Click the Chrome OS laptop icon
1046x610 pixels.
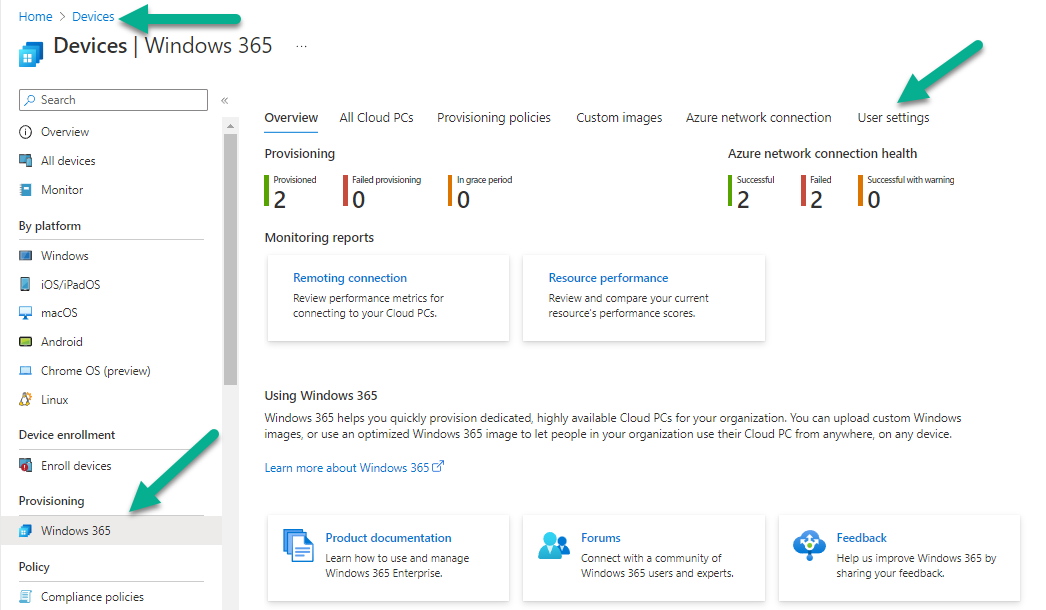(25, 370)
